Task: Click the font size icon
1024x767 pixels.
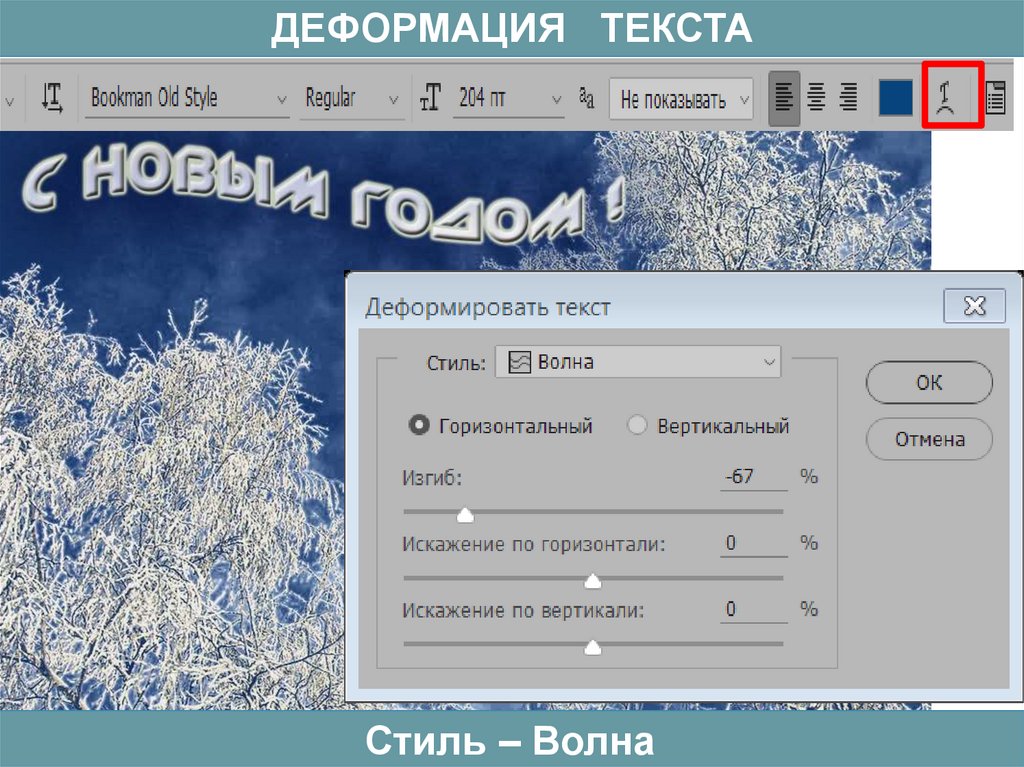Action: [431, 98]
